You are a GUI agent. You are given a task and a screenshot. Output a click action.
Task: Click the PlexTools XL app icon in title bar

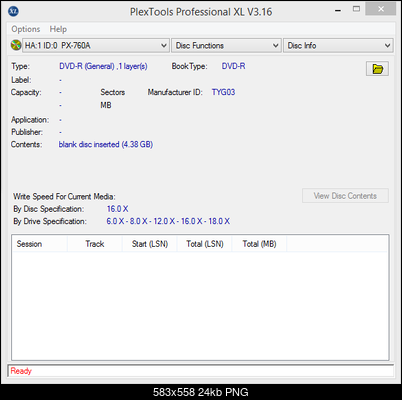point(13,11)
